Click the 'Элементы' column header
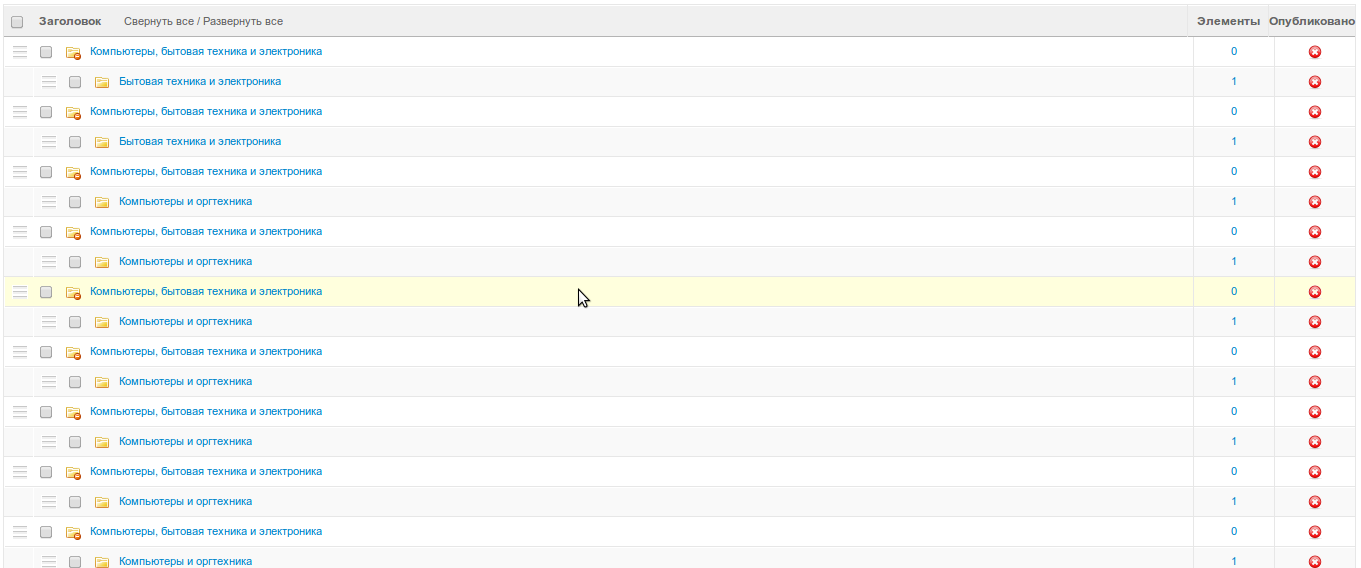This screenshot has height=568, width=1361. (x=1229, y=21)
